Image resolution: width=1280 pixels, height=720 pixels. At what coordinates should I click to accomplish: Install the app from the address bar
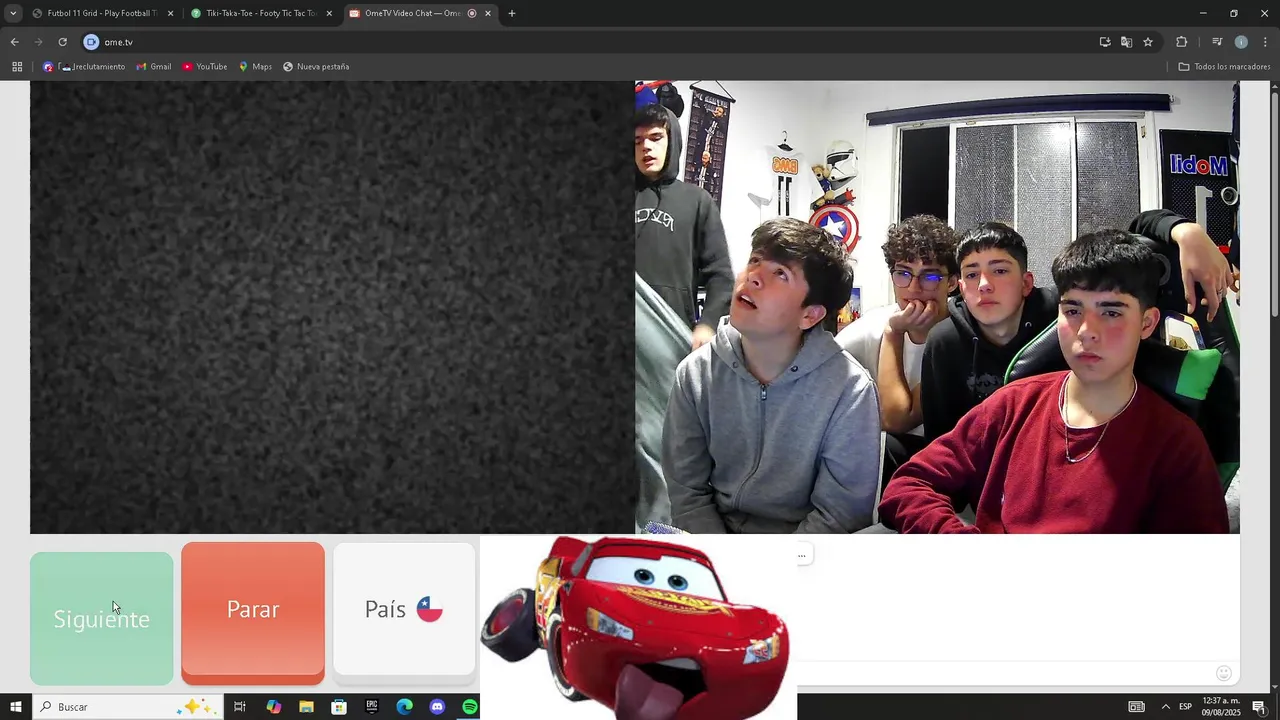pos(1105,42)
